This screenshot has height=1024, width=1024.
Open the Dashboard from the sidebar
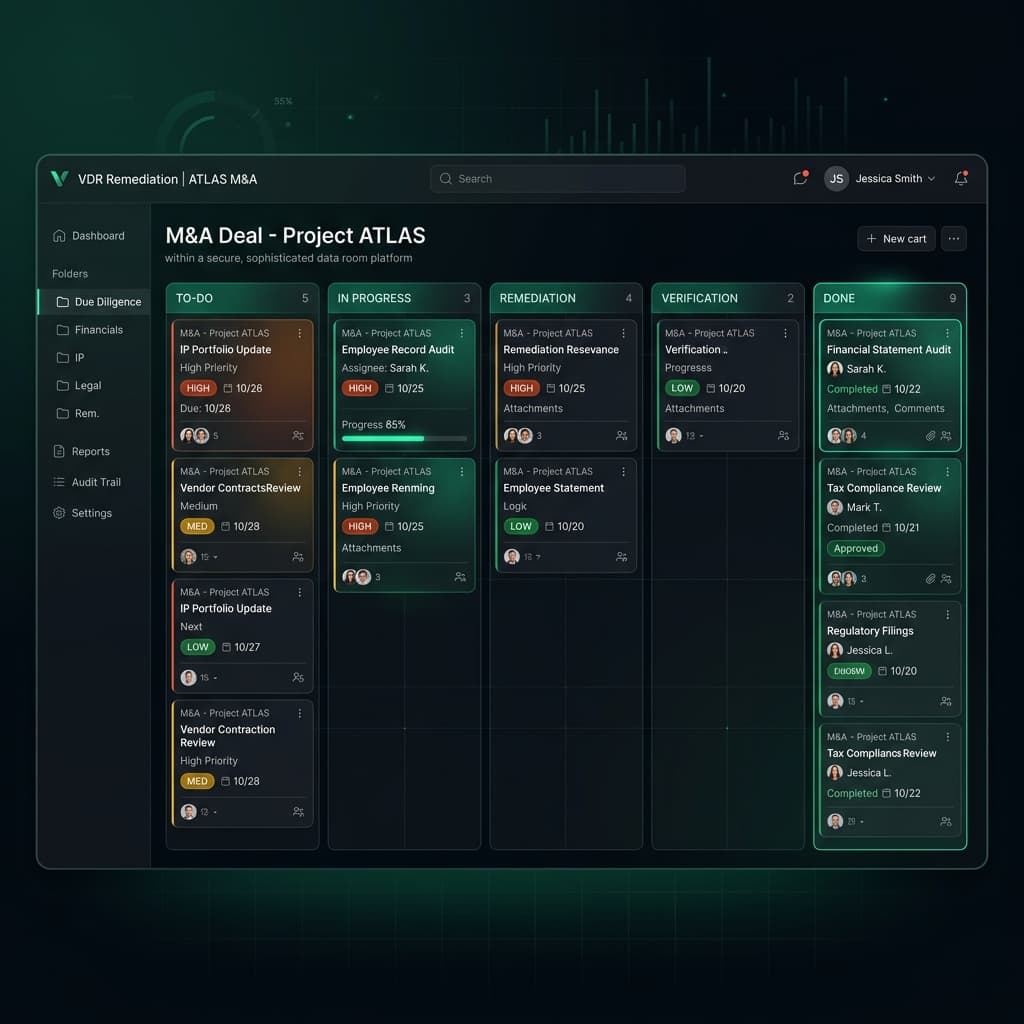(90, 235)
